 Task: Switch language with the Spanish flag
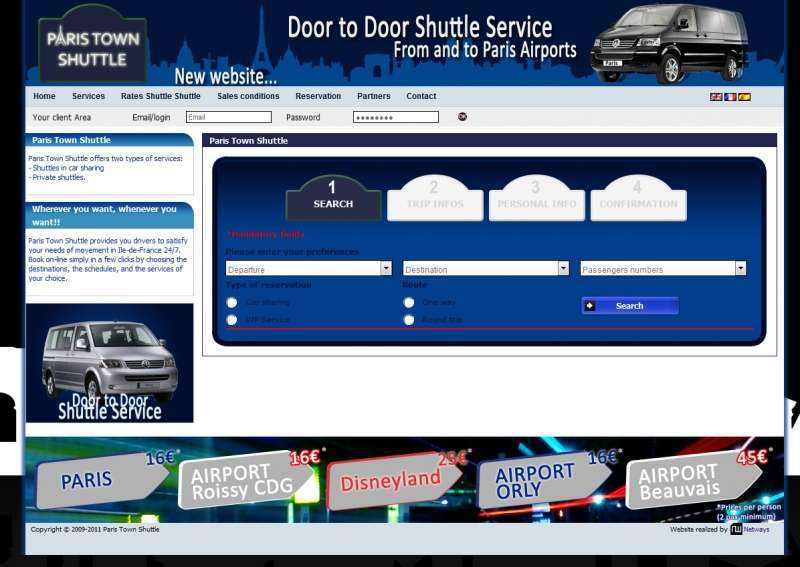pyautogui.click(x=744, y=96)
